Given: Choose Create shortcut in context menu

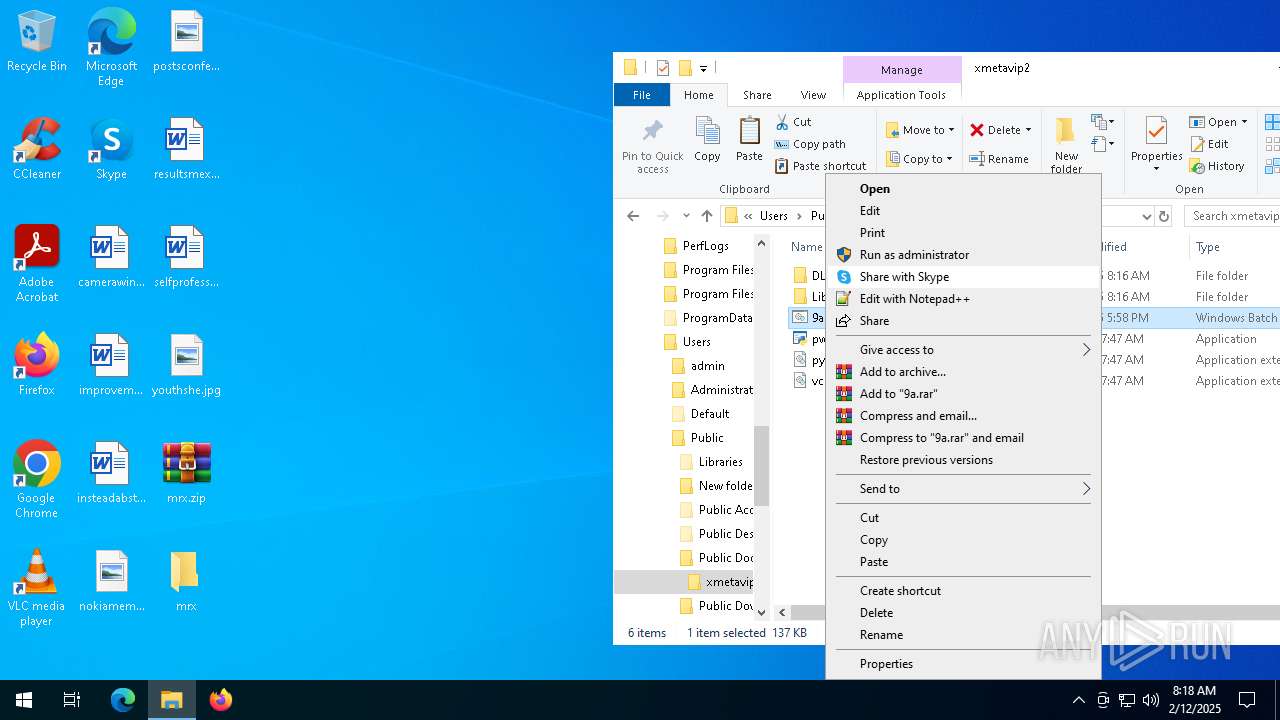Looking at the screenshot, I should pyautogui.click(x=964, y=591).
